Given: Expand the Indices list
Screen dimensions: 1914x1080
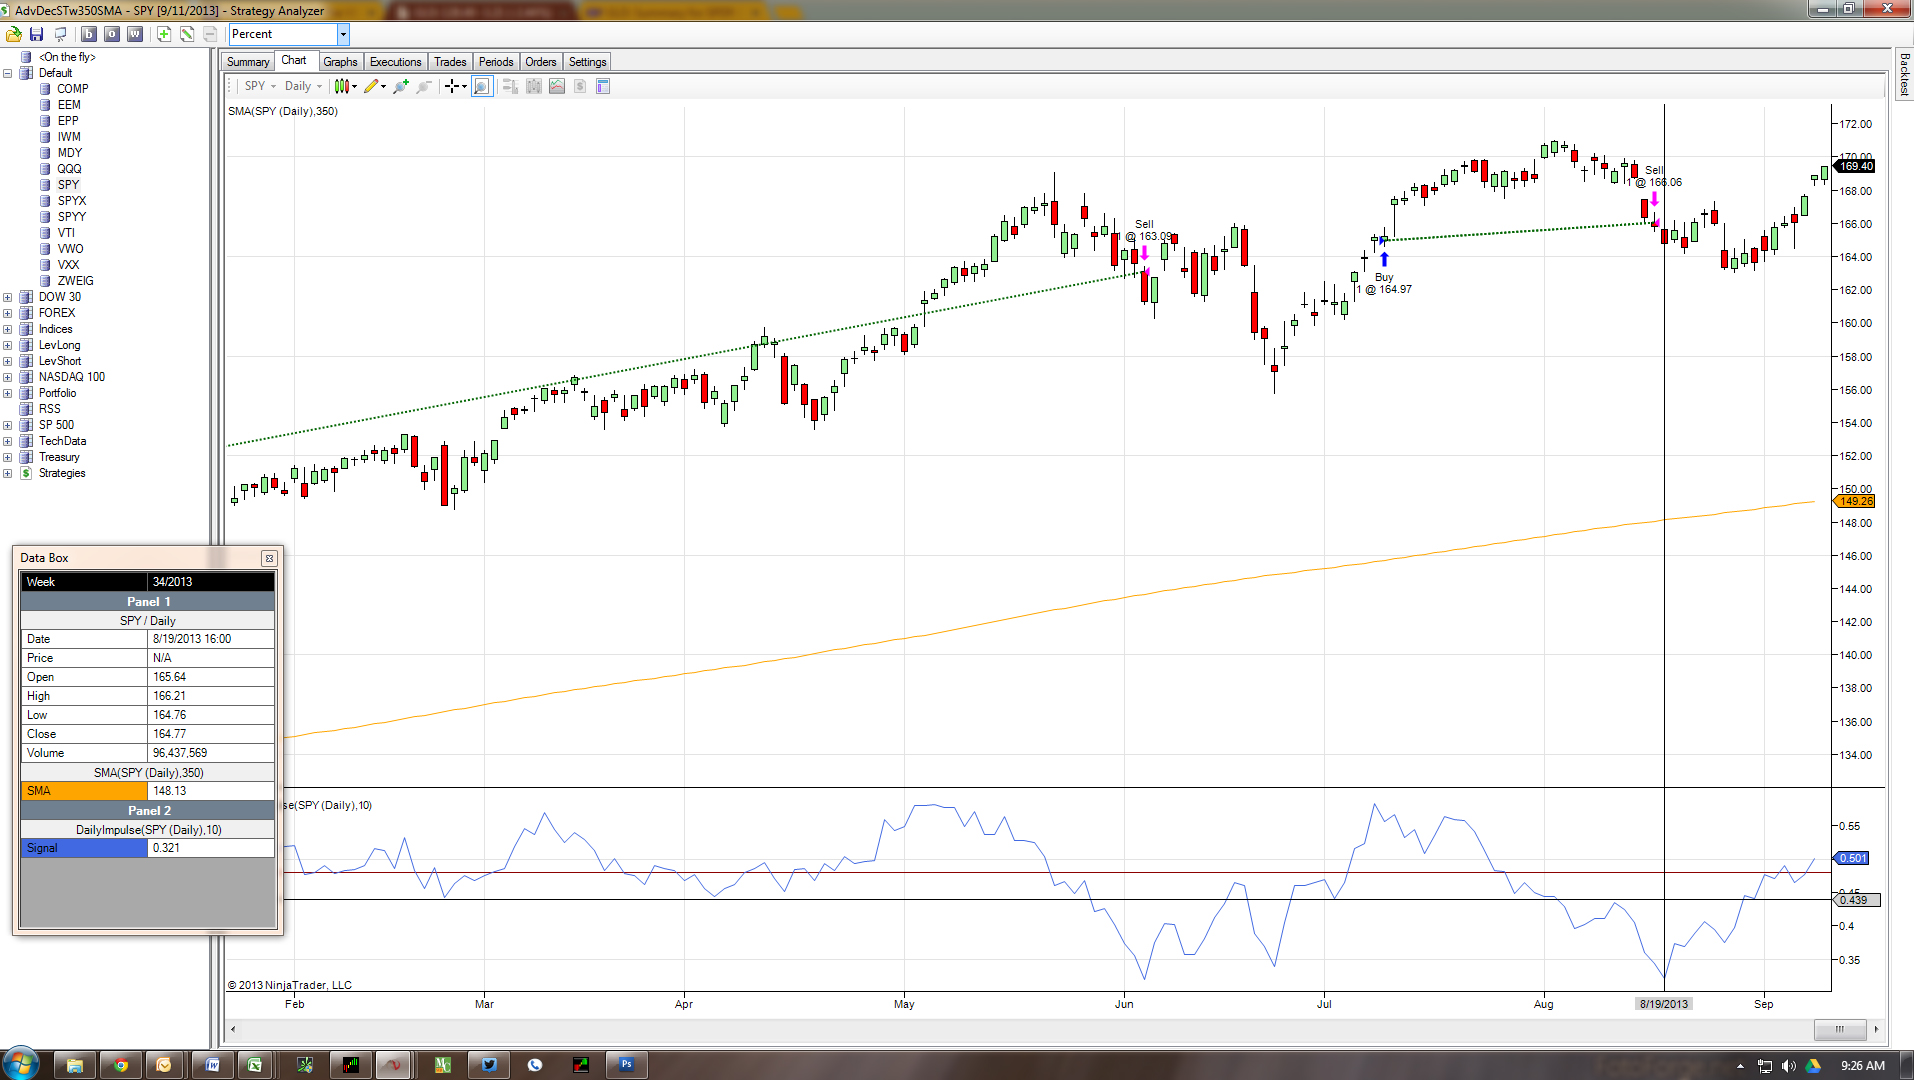Looking at the screenshot, I should (8, 329).
